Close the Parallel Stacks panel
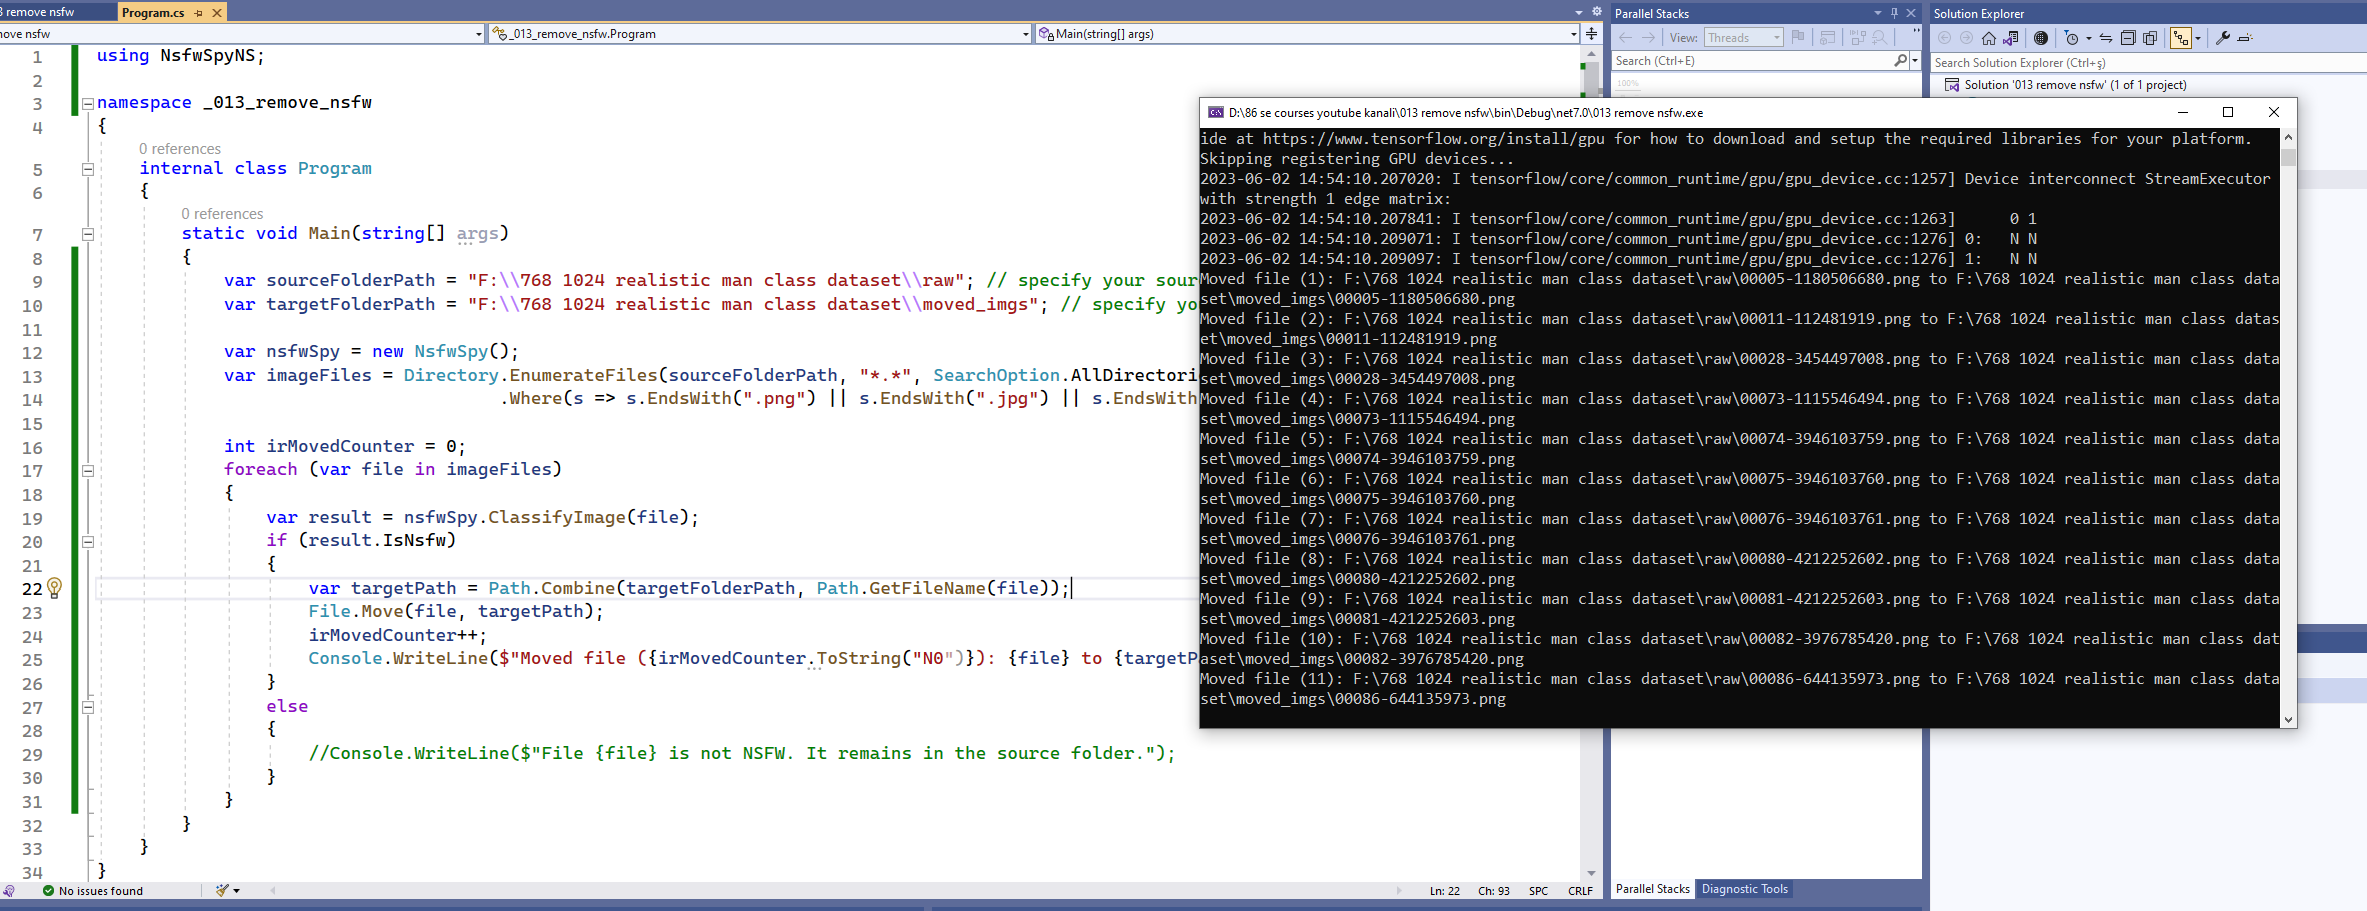 tap(1911, 13)
